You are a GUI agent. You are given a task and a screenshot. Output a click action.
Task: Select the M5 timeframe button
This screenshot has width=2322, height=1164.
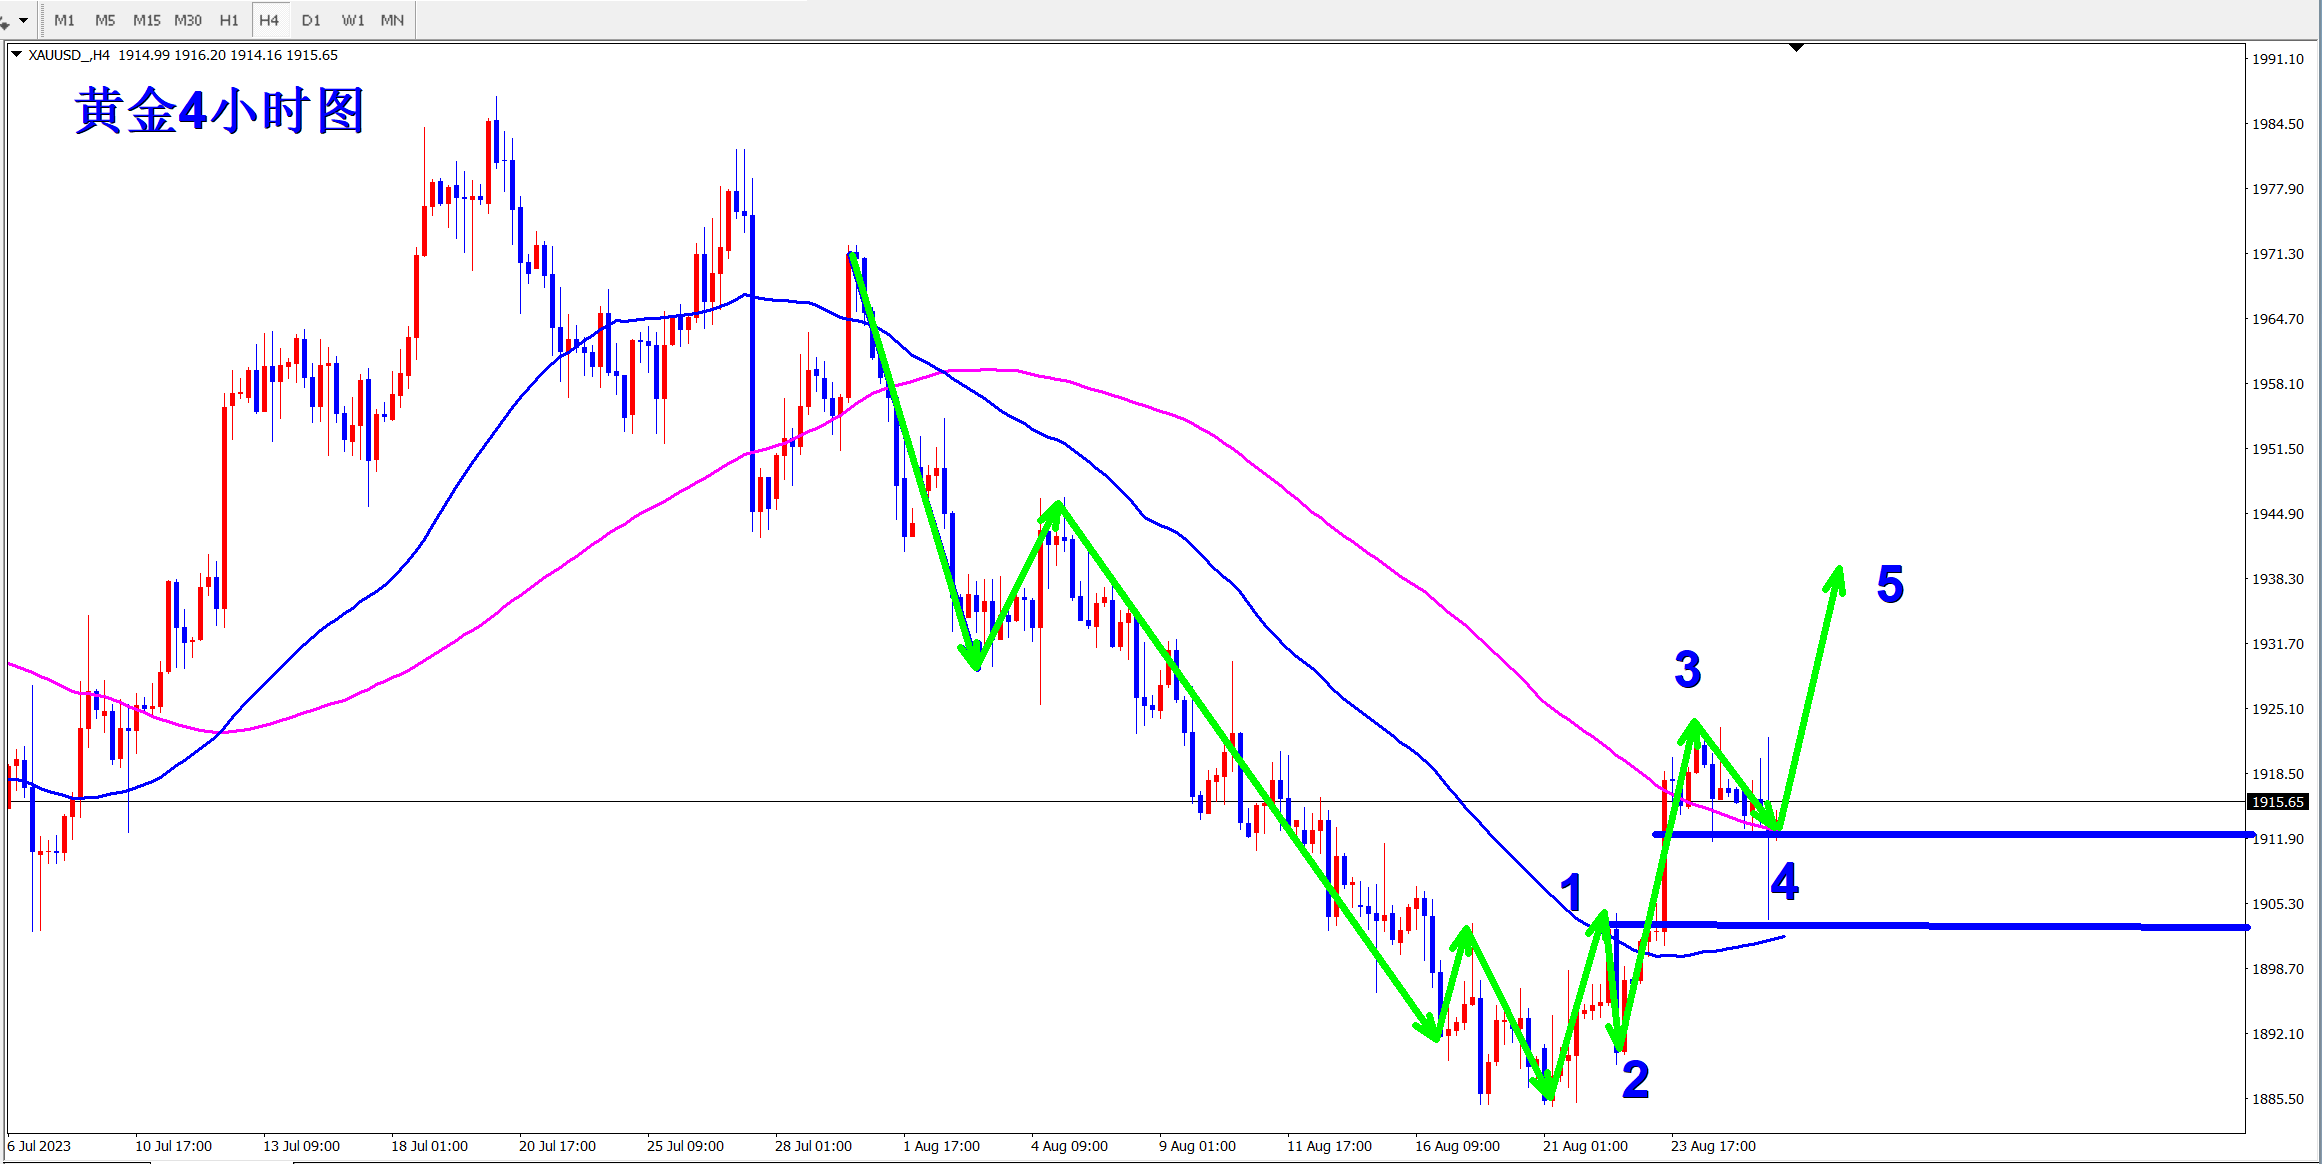(x=105, y=20)
